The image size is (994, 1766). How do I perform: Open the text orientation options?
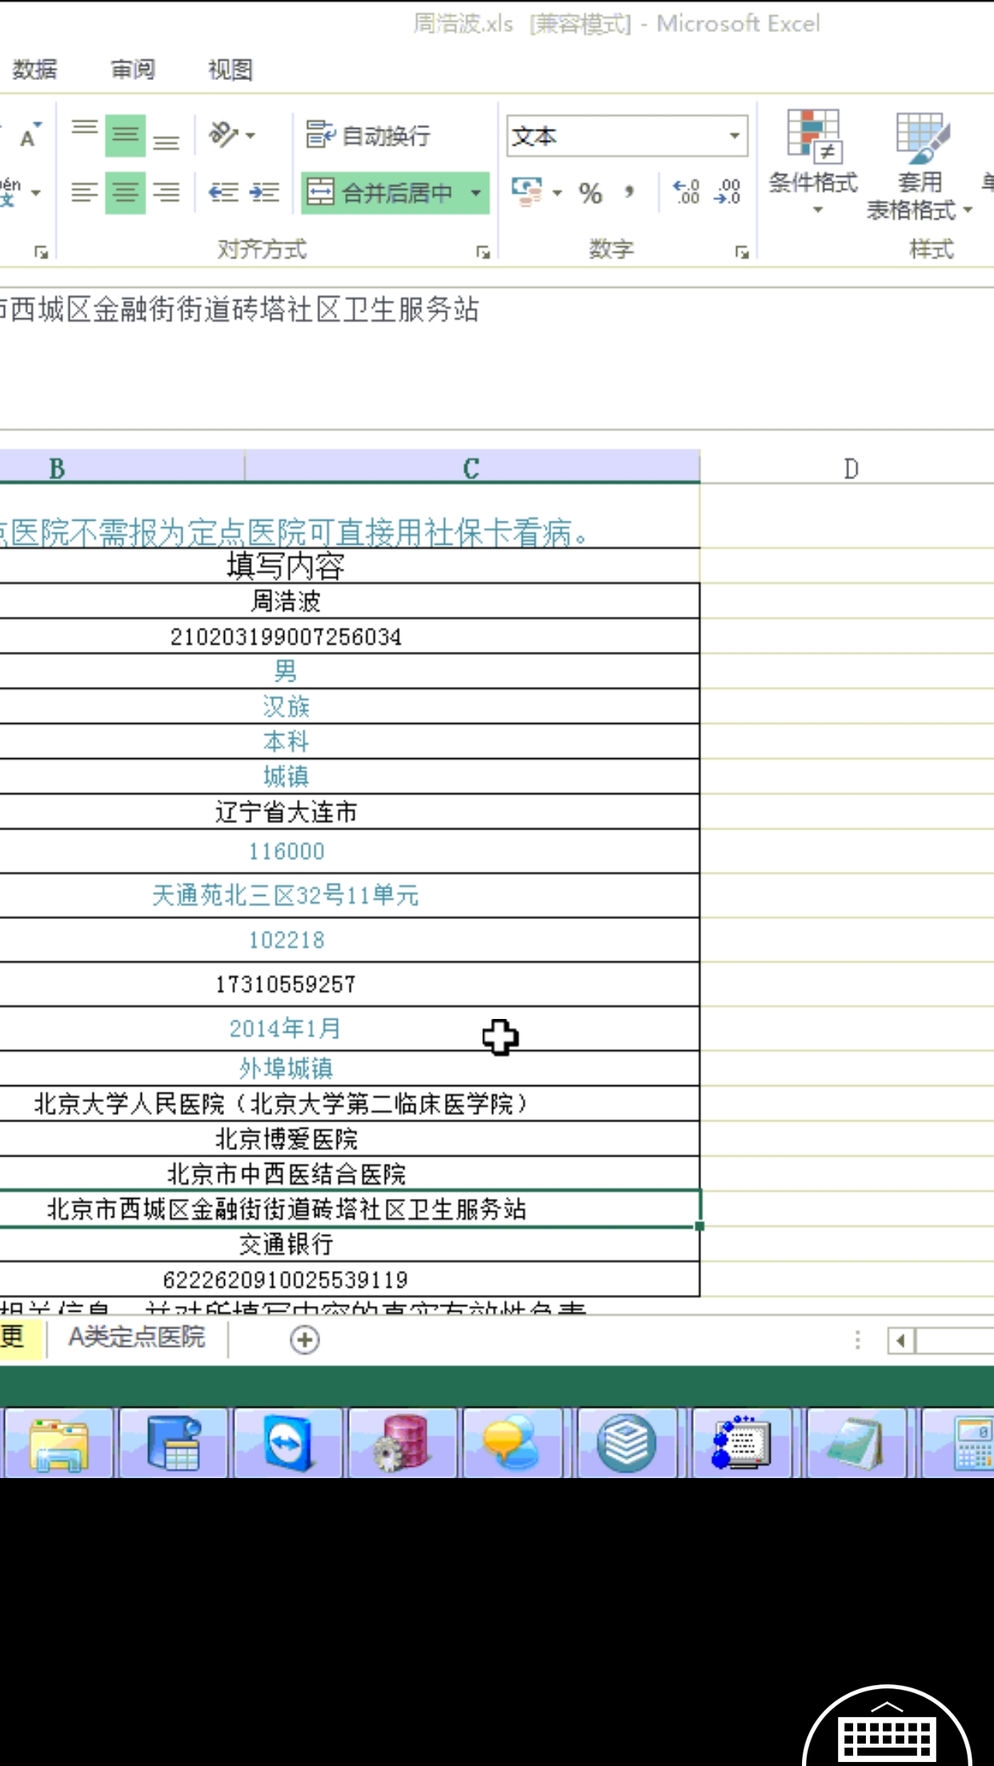pos(232,134)
